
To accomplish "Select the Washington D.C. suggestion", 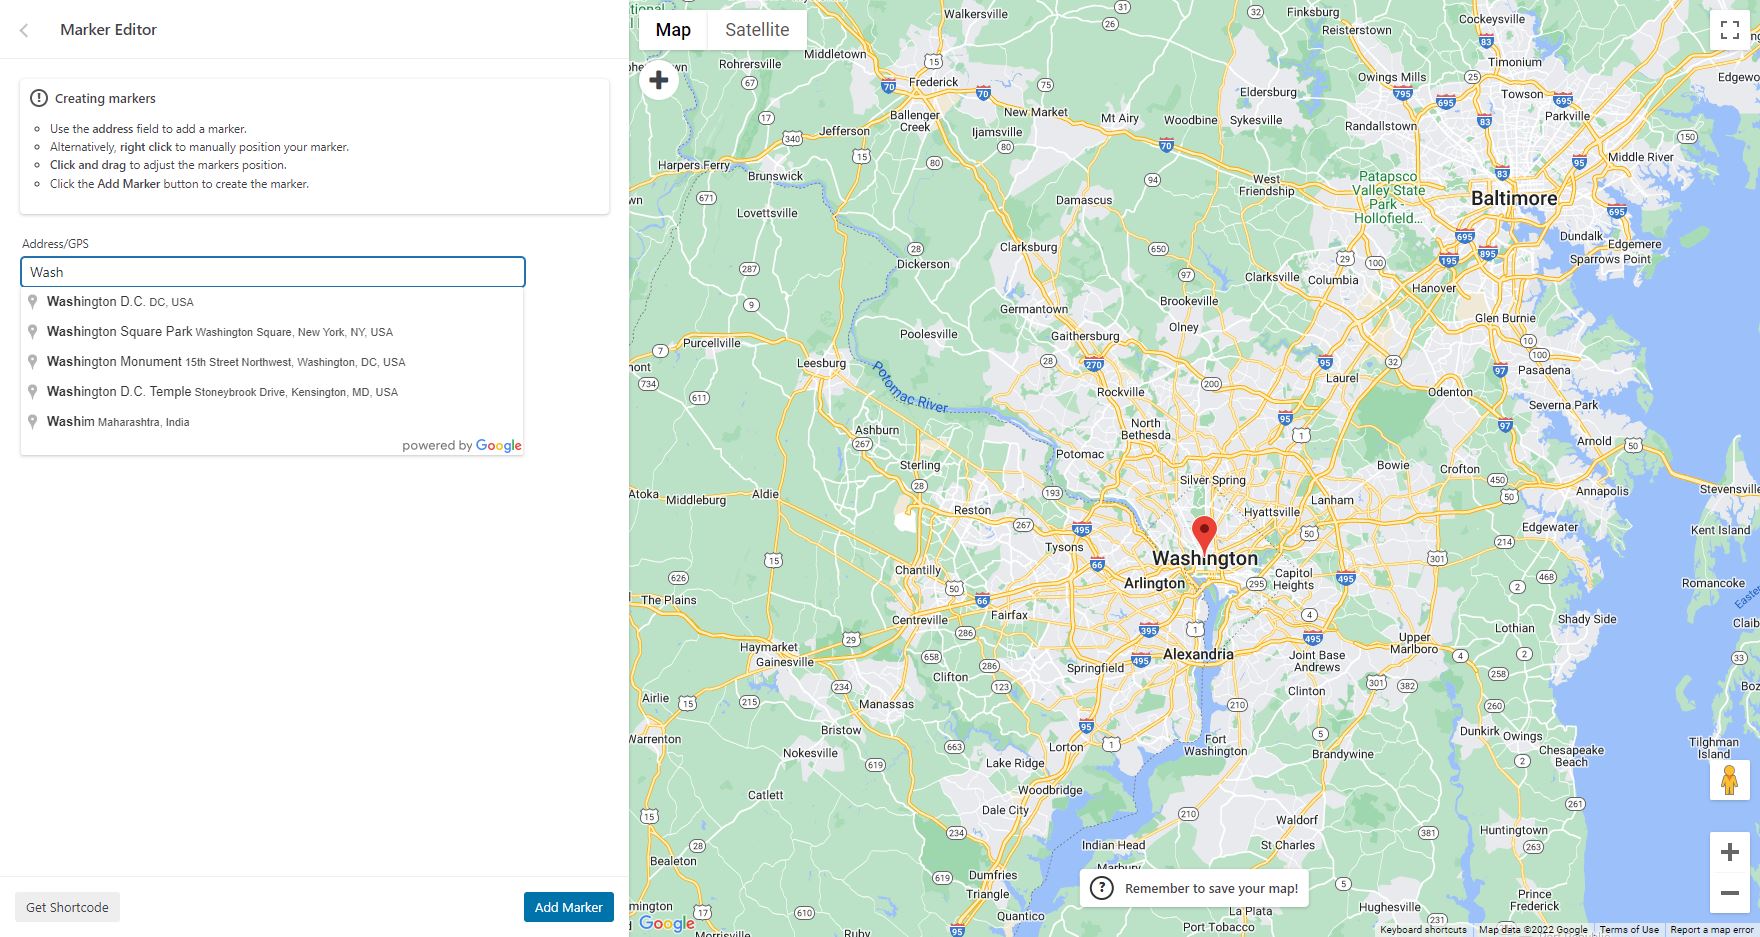I will [x=120, y=301].
